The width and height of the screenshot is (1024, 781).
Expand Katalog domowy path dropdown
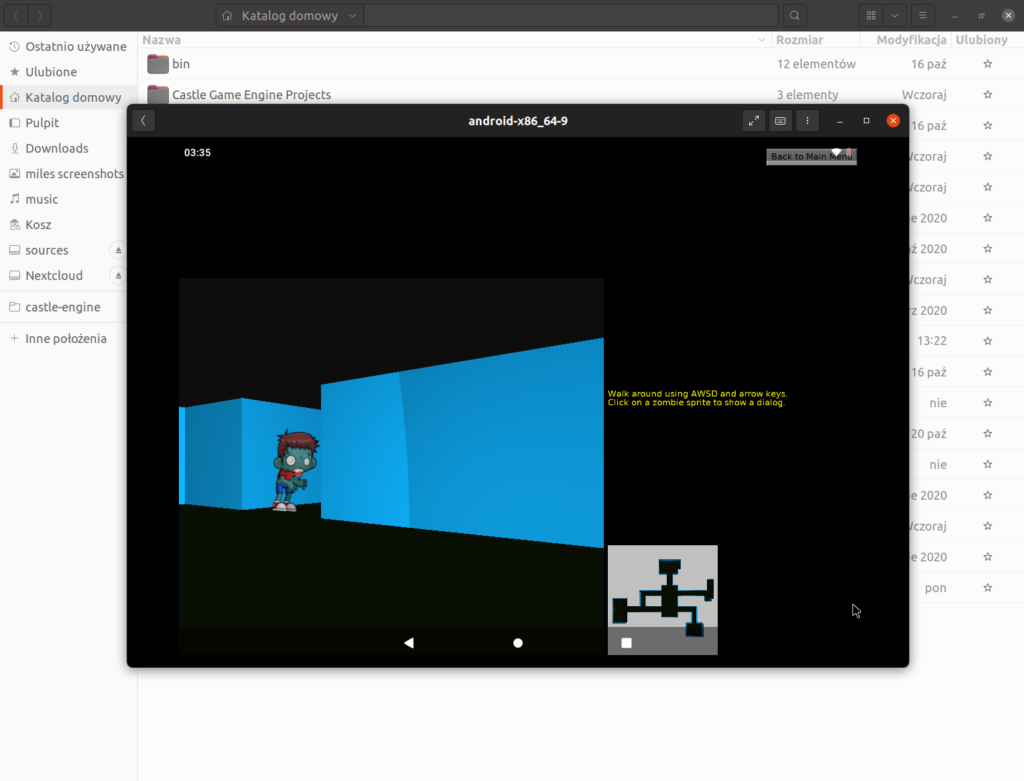pyautogui.click(x=352, y=16)
